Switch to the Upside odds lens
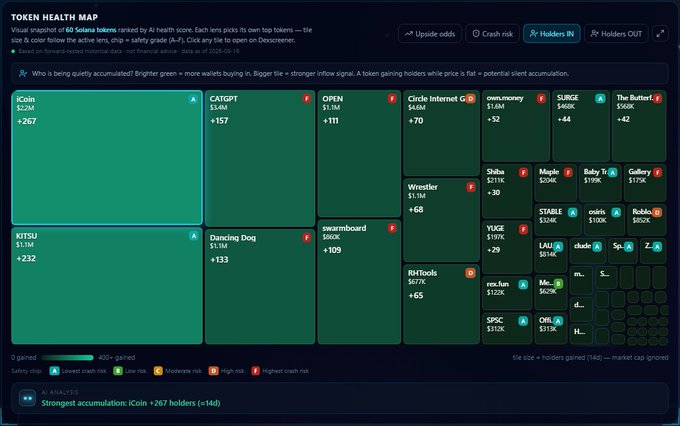Viewport: 680px width, 426px height. coord(430,34)
